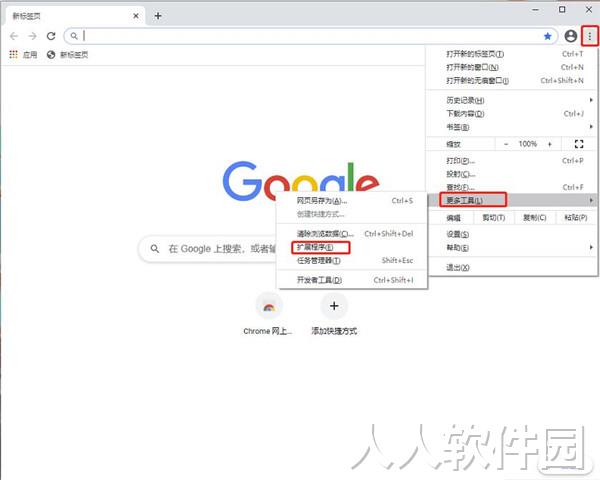This screenshot has width=600, height=480.
Task: Open 任务管理器(T) in the submenu
Action: (x=352, y=261)
